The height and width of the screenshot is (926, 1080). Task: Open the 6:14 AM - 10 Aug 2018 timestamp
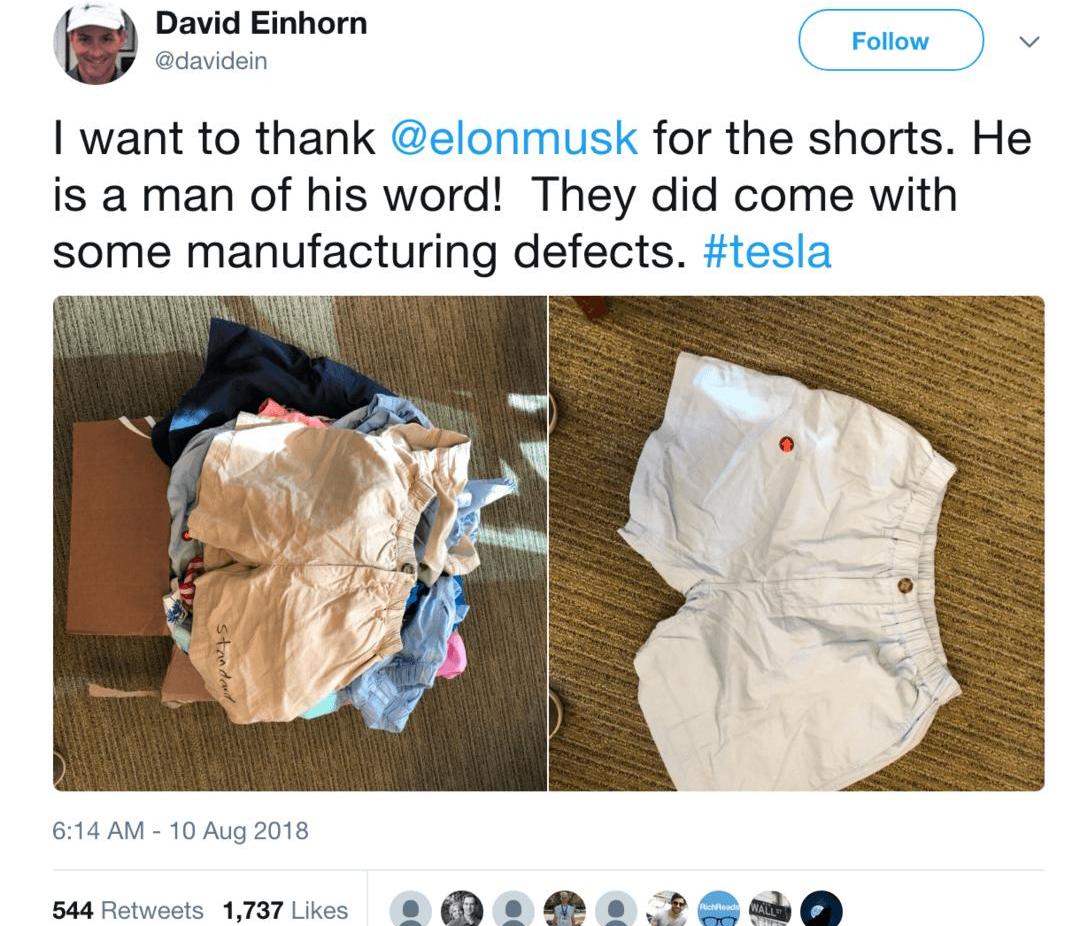point(180,830)
